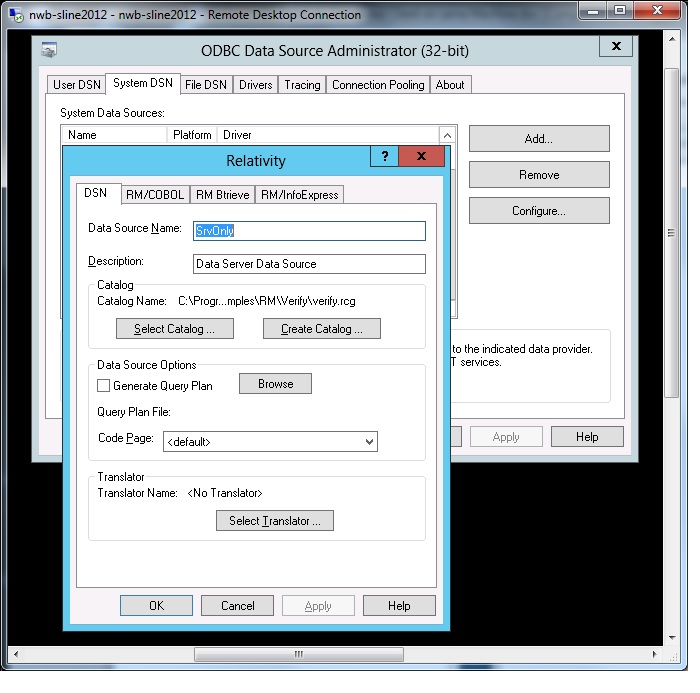
Task: Click the Name column header
Action: point(114,135)
